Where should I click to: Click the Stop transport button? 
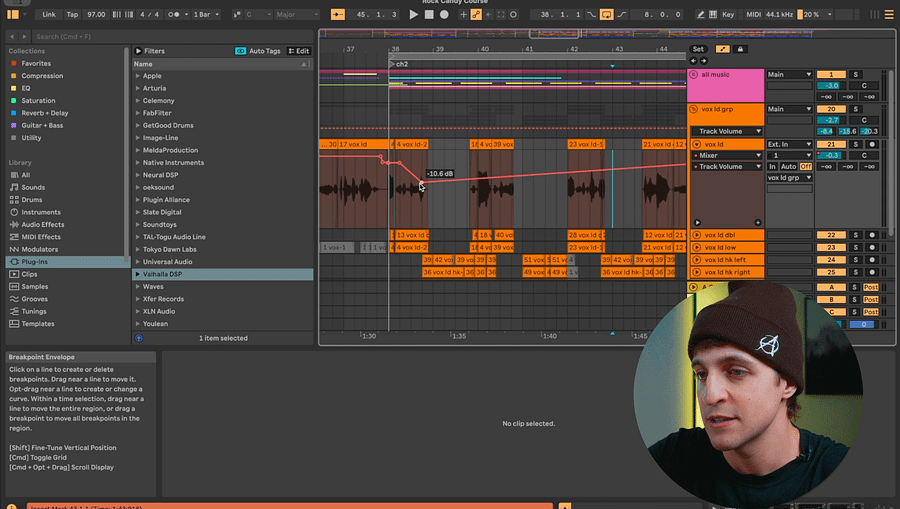[429, 14]
